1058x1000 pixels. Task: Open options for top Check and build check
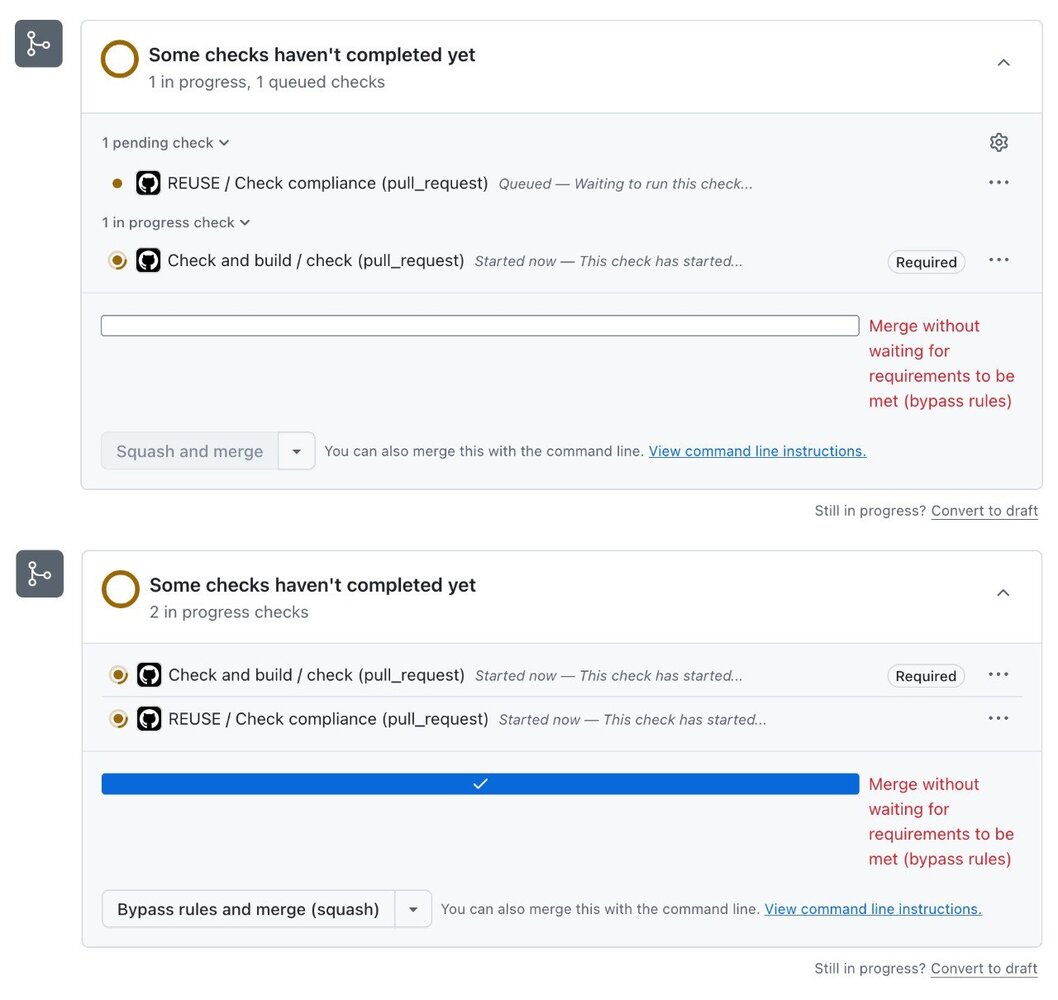tap(998, 261)
